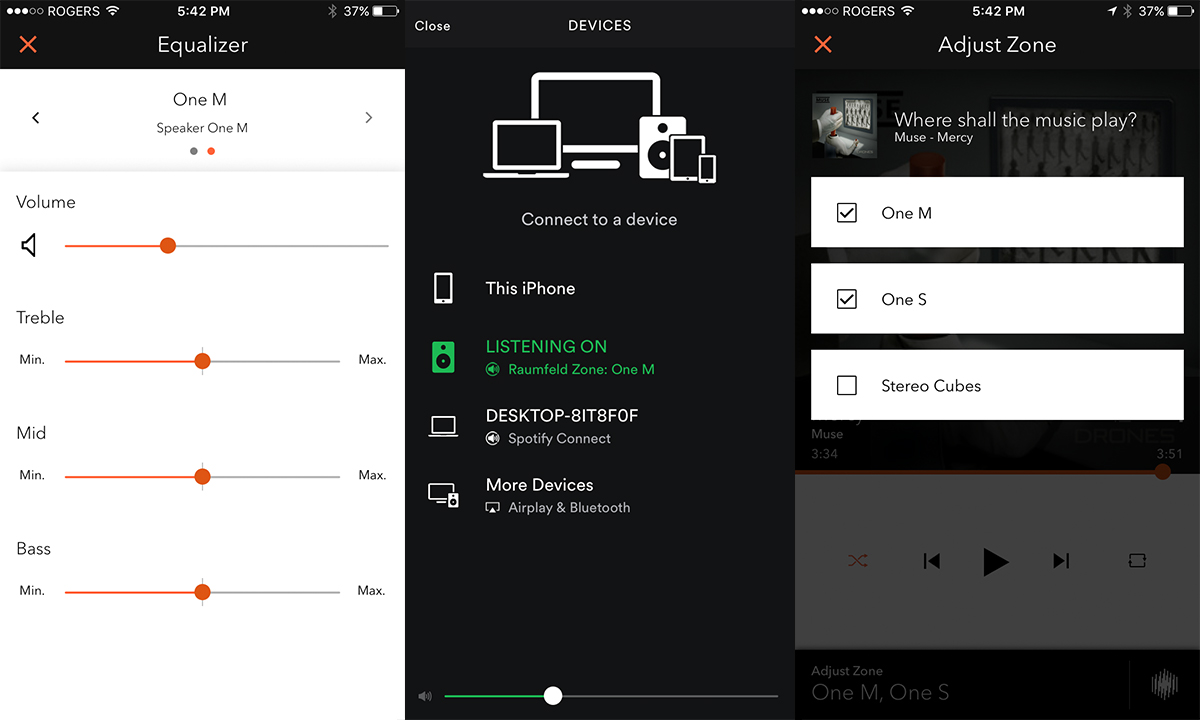This screenshot has height=720, width=1200.
Task: Tap the grey page indicator dot
Action: (193, 151)
